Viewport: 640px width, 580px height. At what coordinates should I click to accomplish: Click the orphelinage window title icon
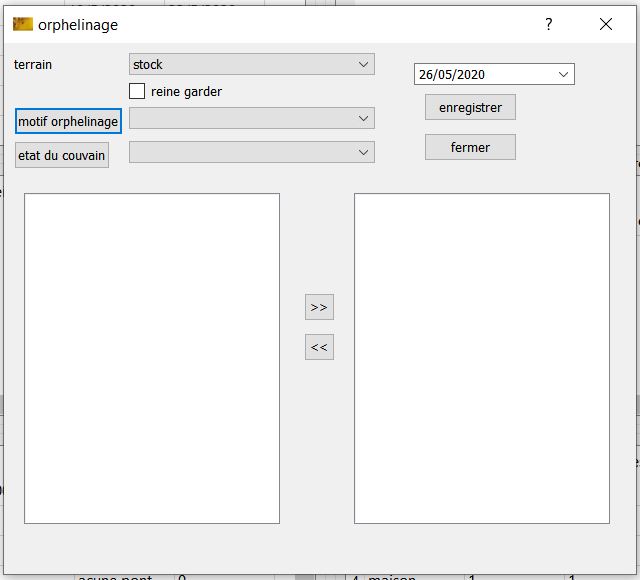22,24
